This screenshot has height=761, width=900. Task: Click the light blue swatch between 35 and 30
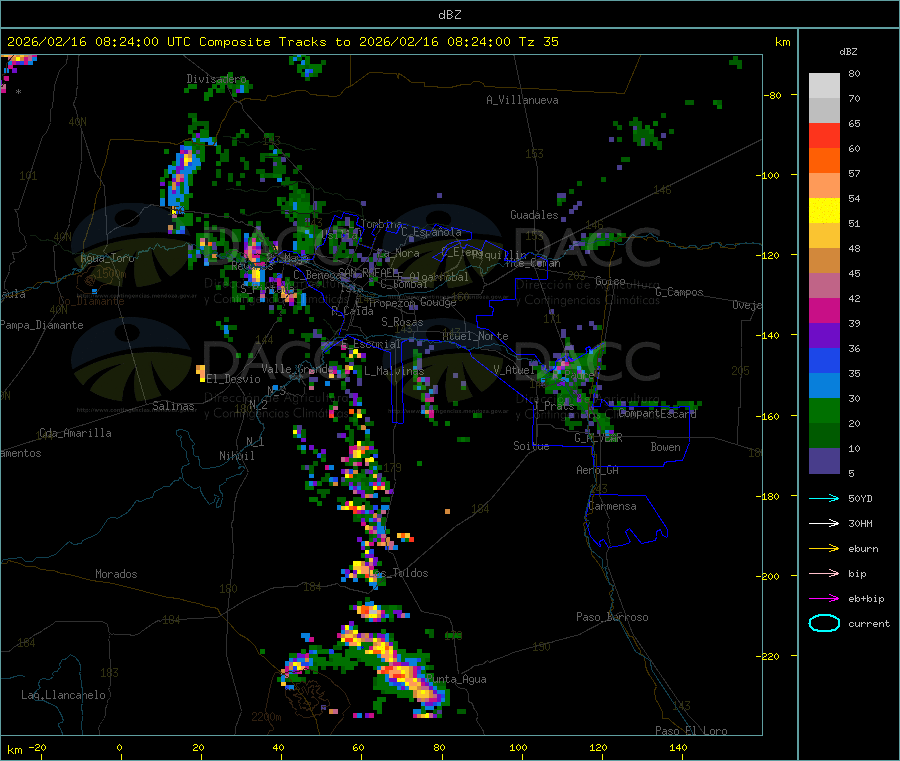(x=824, y=386)
